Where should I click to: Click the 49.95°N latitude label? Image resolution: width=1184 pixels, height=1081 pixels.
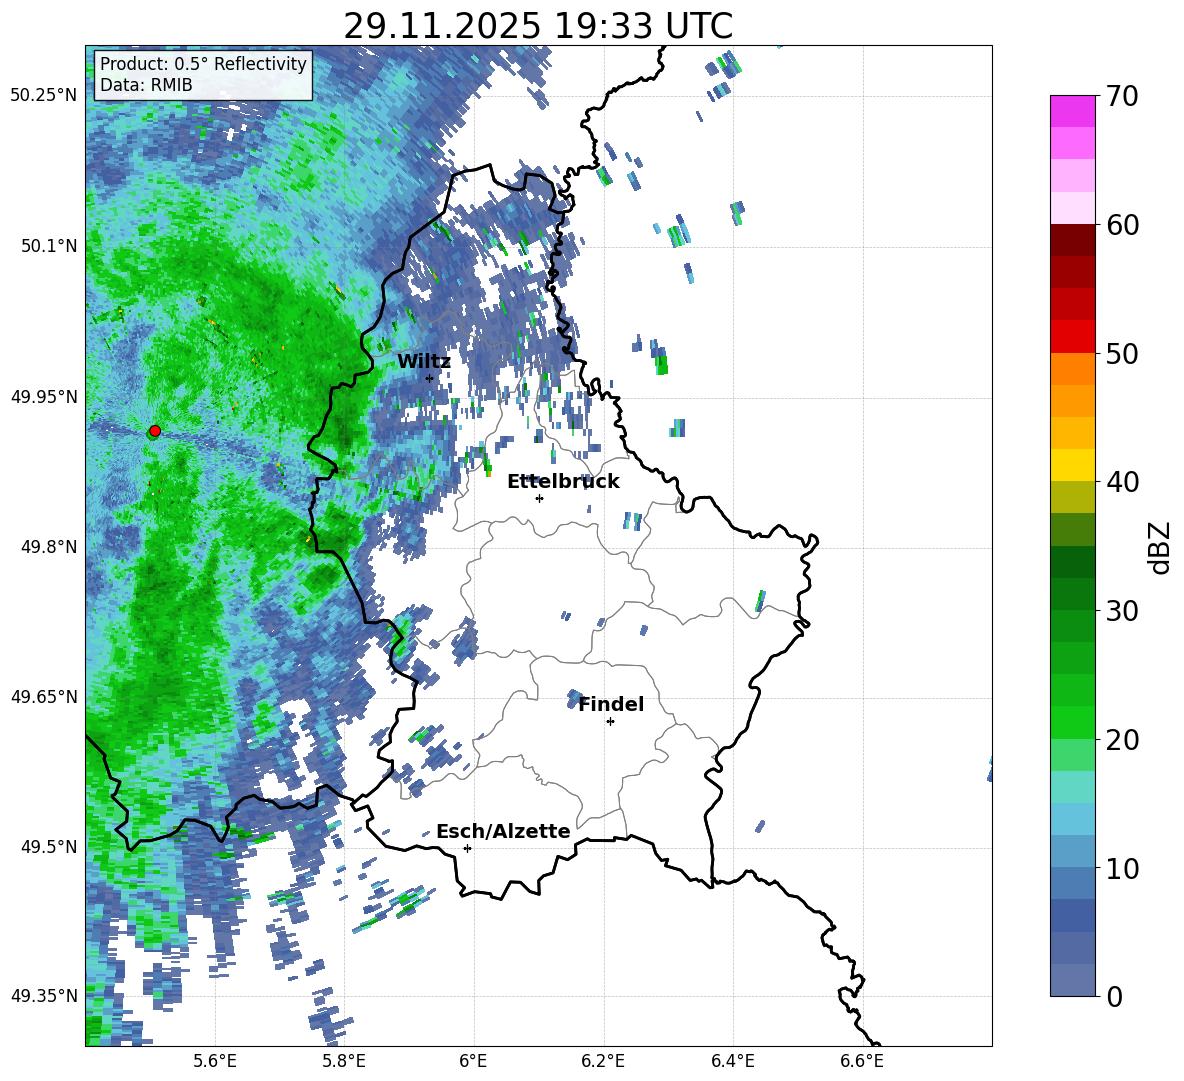pos(44,397)
